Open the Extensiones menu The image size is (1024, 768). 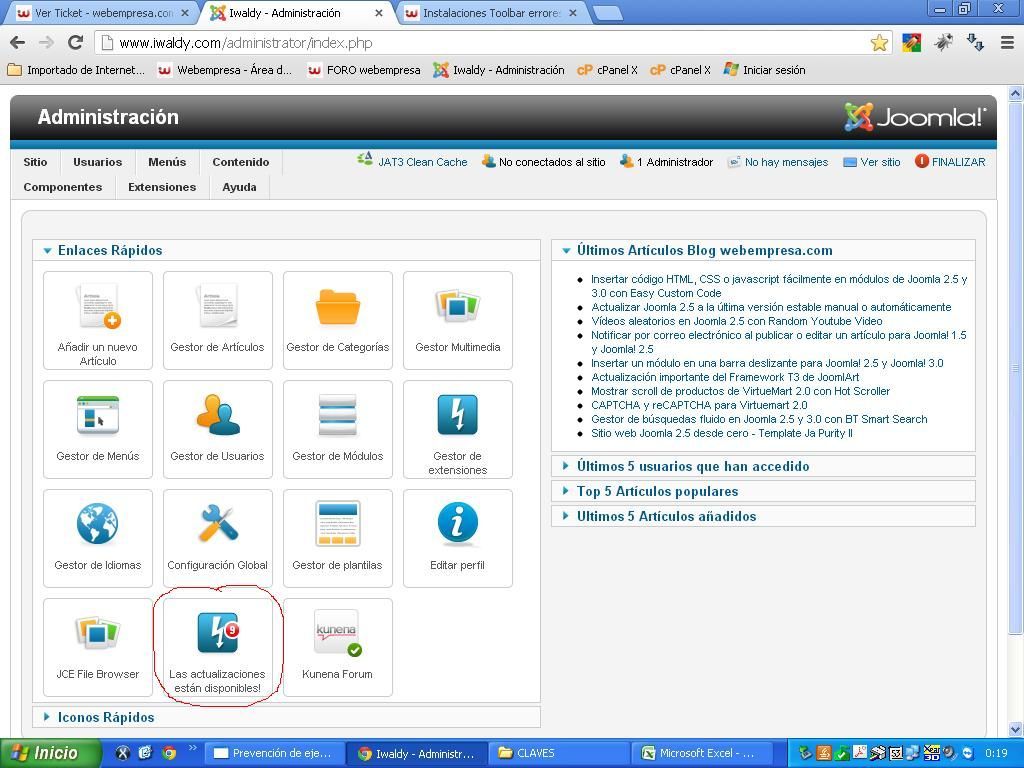(x=162, y=187)
